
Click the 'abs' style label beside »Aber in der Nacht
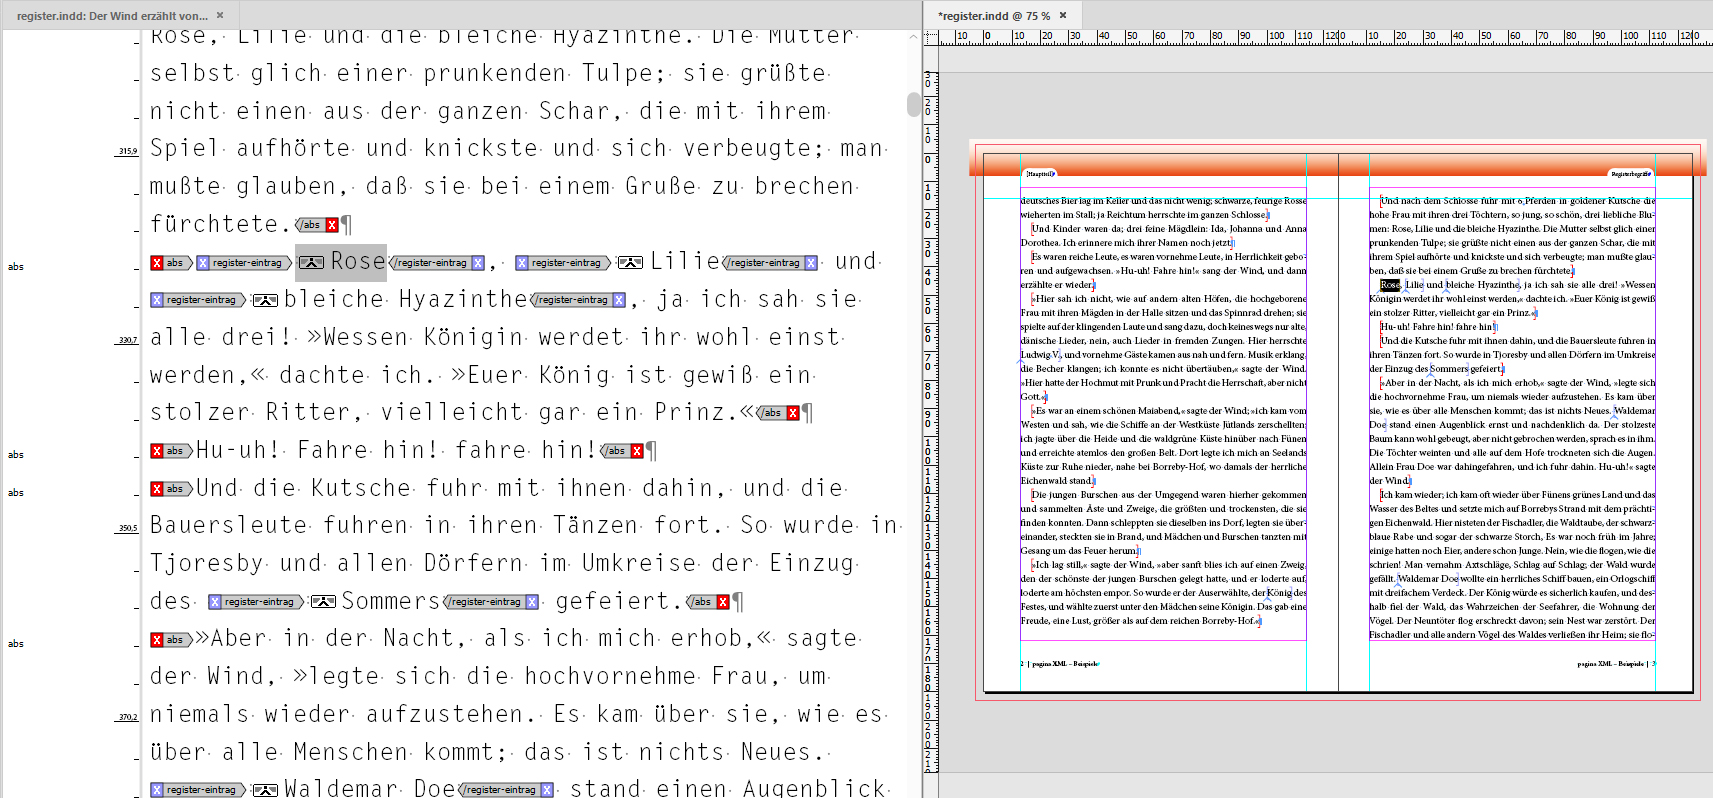16,644
